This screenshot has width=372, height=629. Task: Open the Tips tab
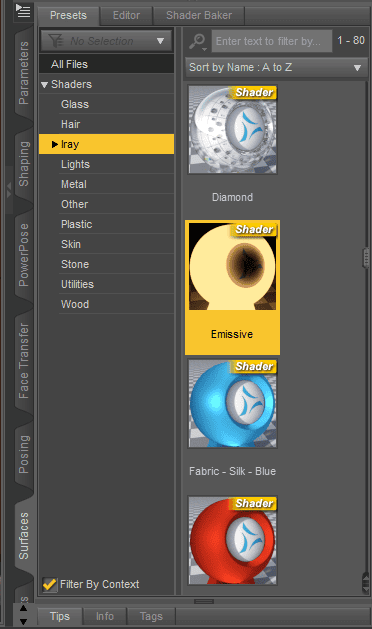pos(60,616)
